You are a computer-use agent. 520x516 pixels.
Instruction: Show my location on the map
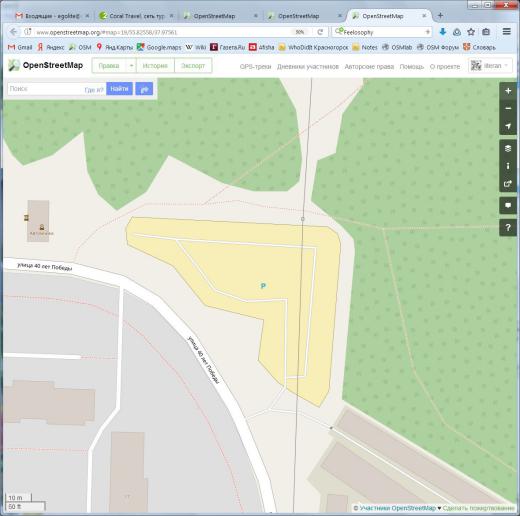(508, 126)
